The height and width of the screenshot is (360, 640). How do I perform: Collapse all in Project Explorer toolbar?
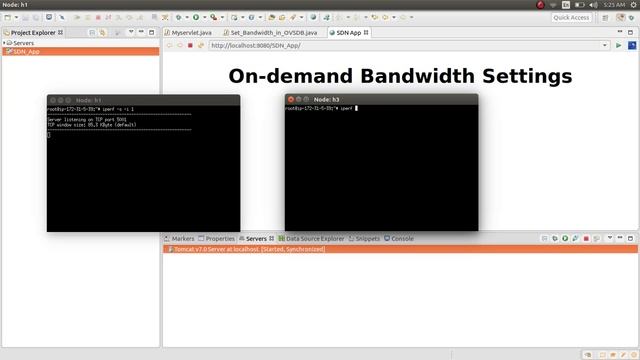click(92, 32)
